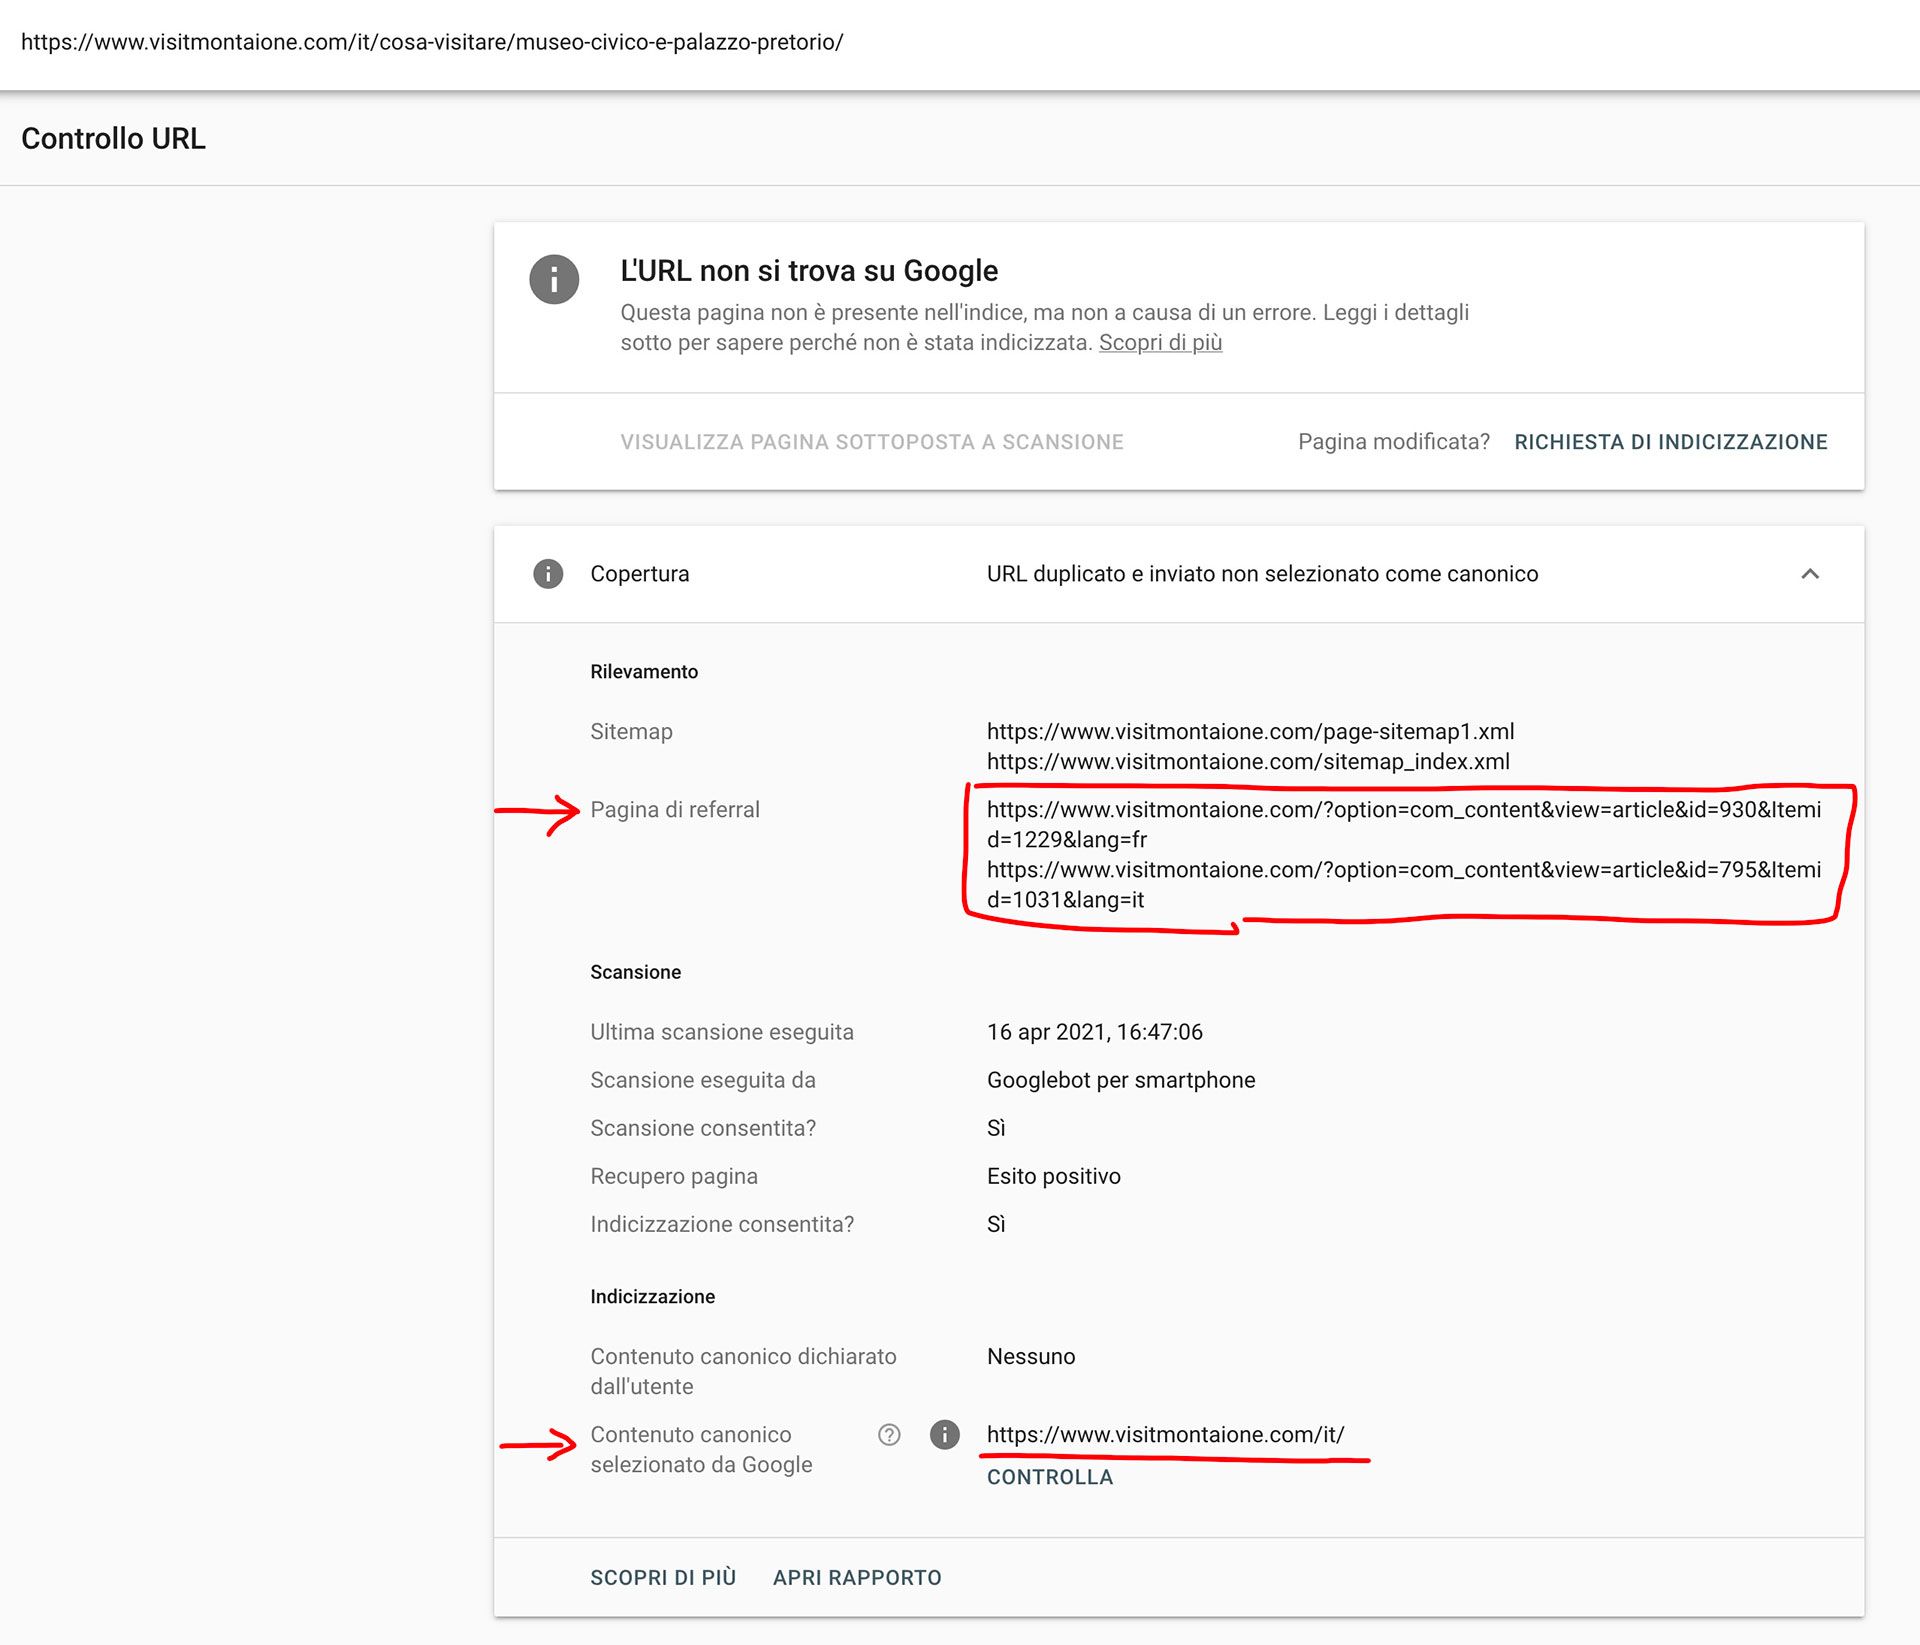Click the info icon next to the URL status heading
Screen dimensions: 1920x1645
[554, 279]
